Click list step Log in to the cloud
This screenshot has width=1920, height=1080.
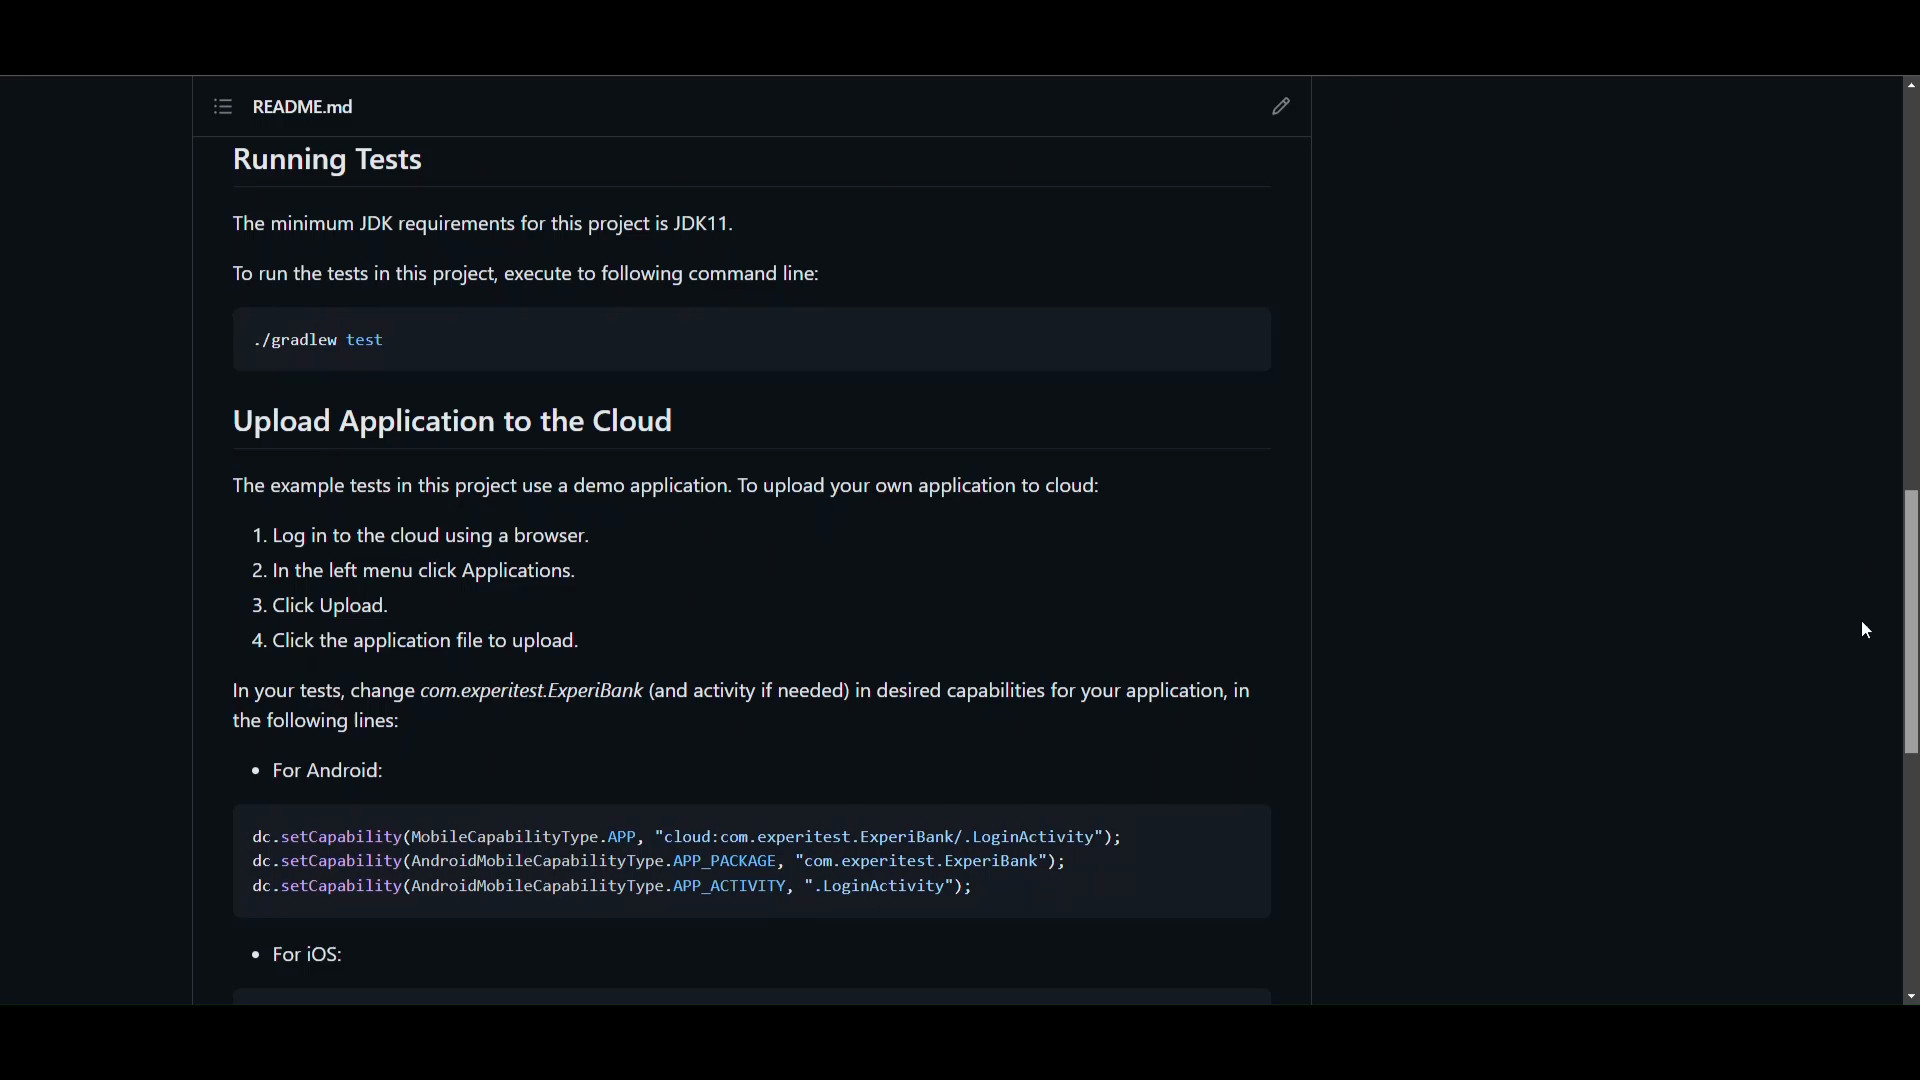[430, 536]
